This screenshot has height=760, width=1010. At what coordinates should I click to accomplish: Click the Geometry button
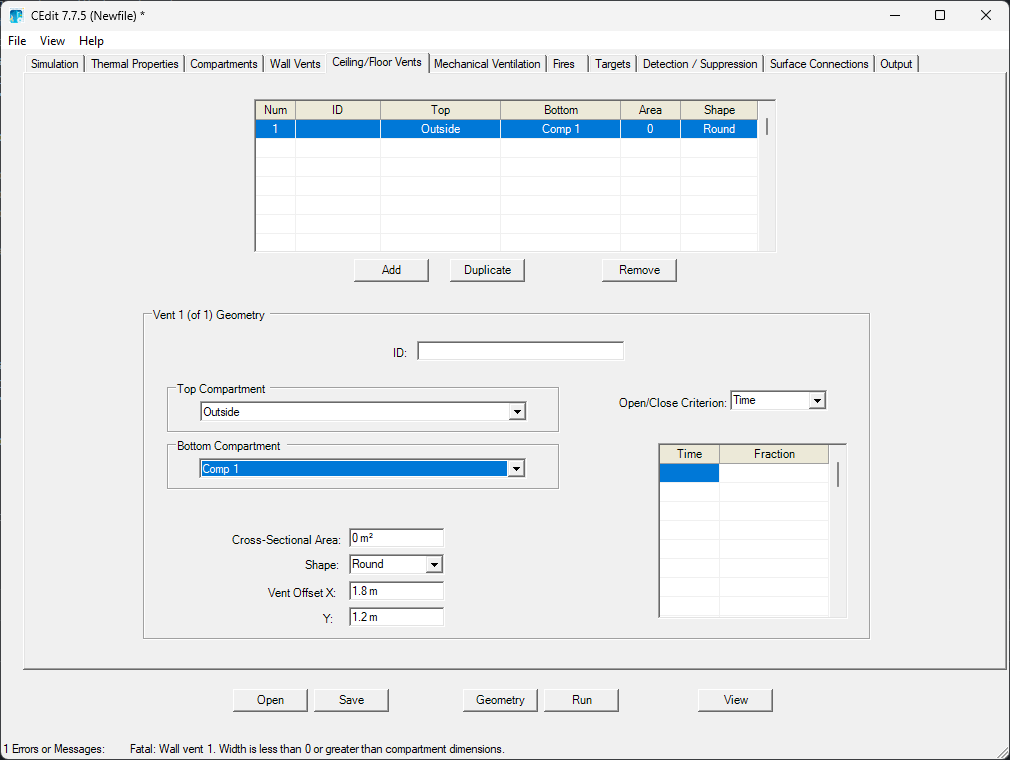tap(500, 700)
